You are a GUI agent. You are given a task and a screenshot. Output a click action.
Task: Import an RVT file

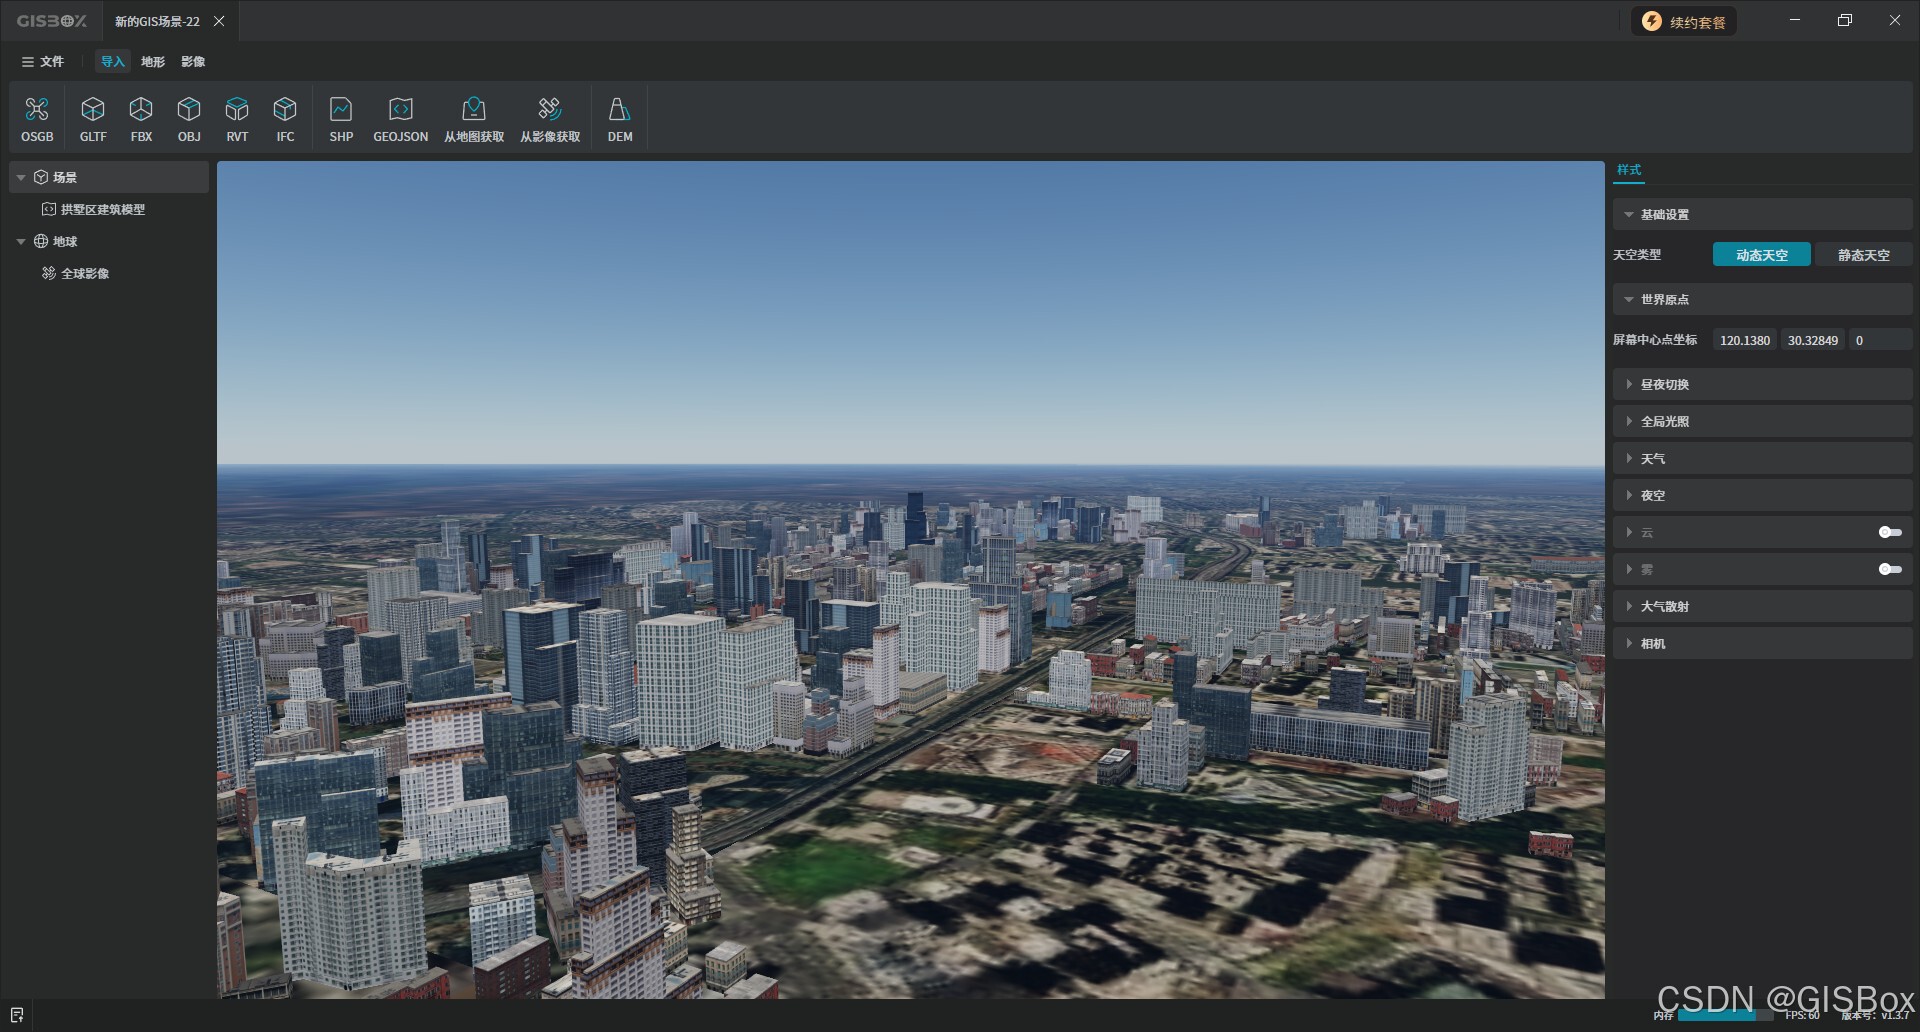[x=237, y=119]
